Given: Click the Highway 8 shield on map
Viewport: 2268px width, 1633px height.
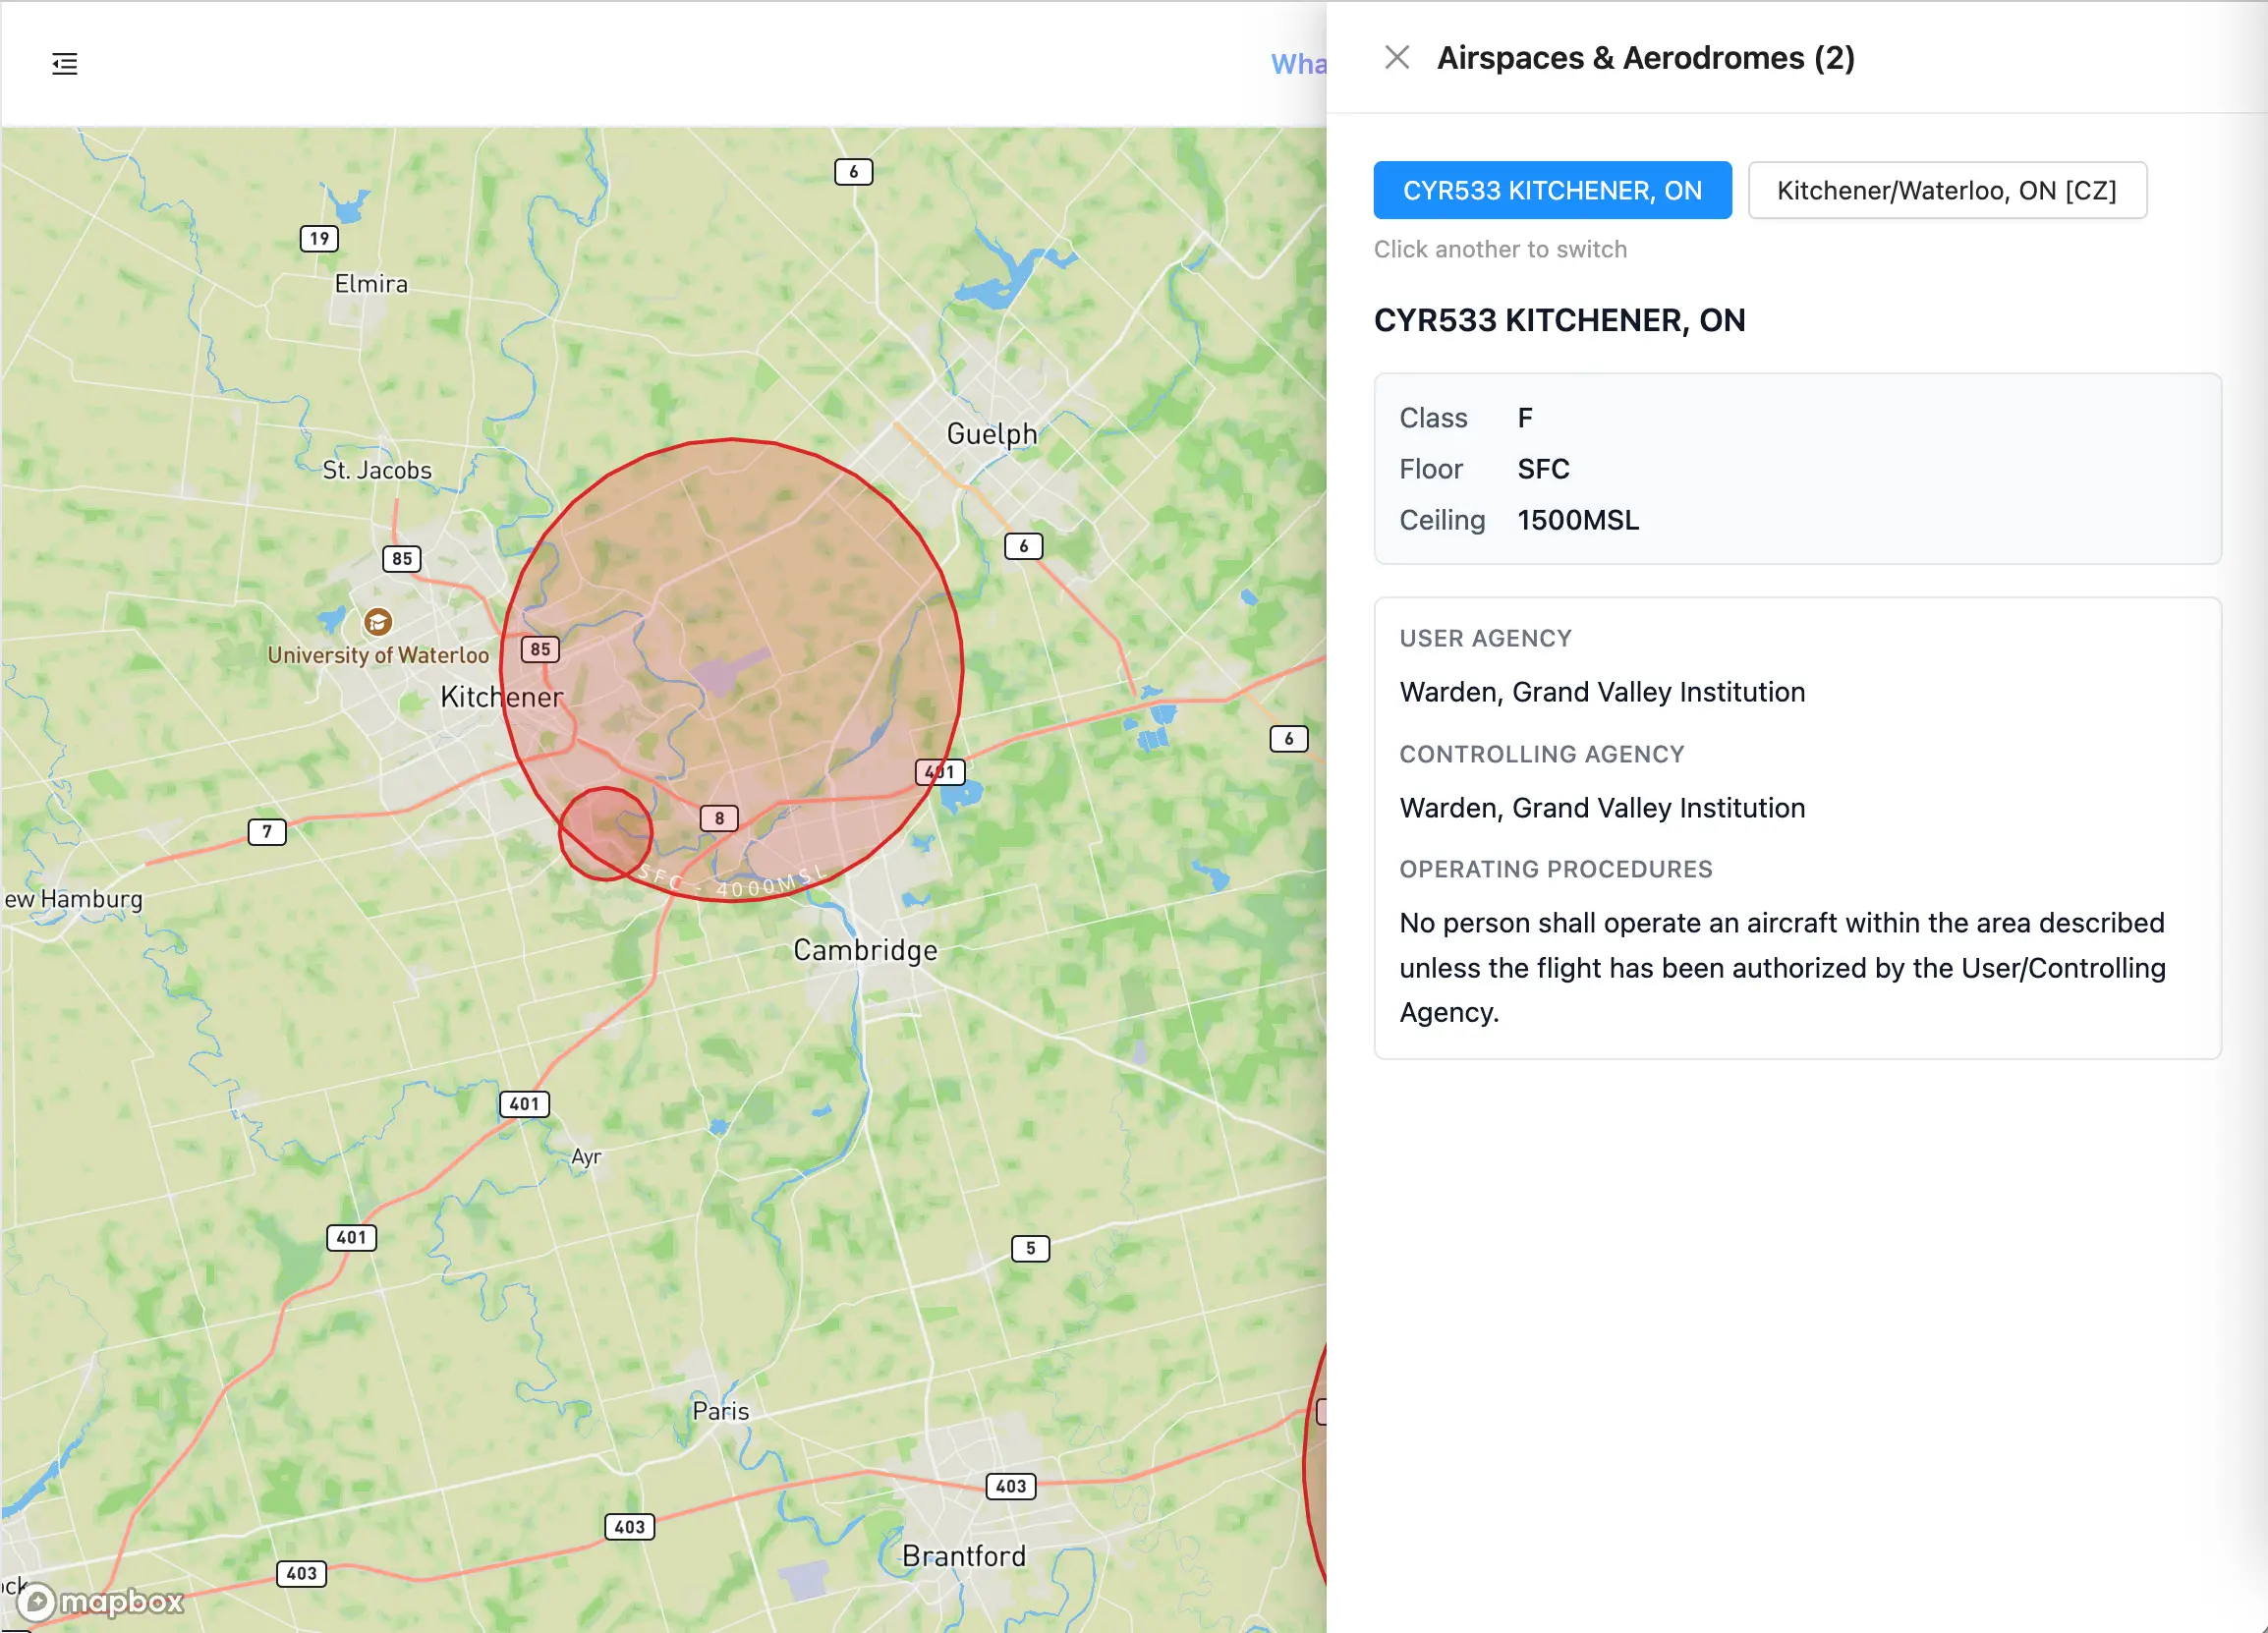Looking at the screenshot, I should (x=719, y=818).
